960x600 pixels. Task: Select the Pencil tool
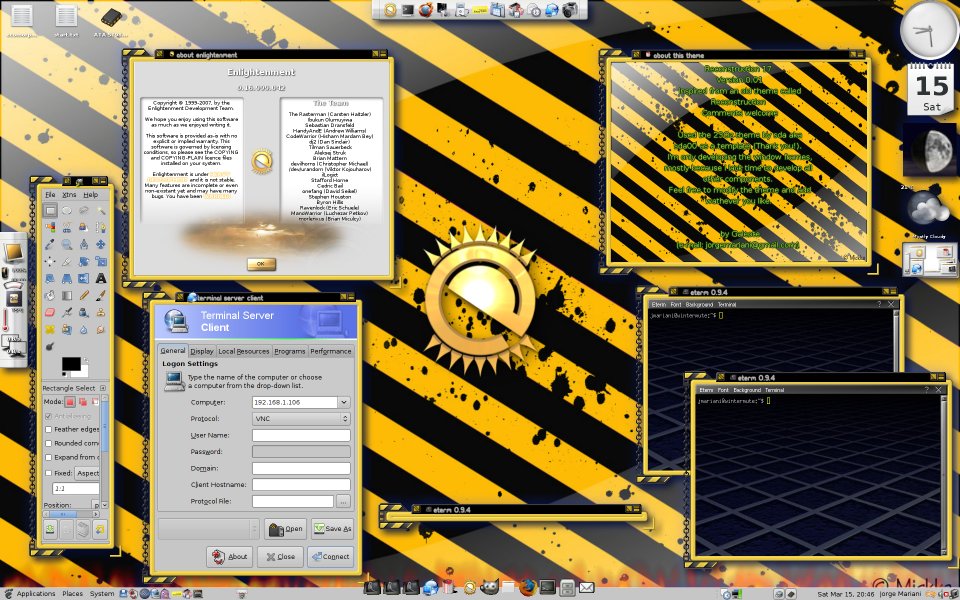pyautogui.click(x=84, y=296)
